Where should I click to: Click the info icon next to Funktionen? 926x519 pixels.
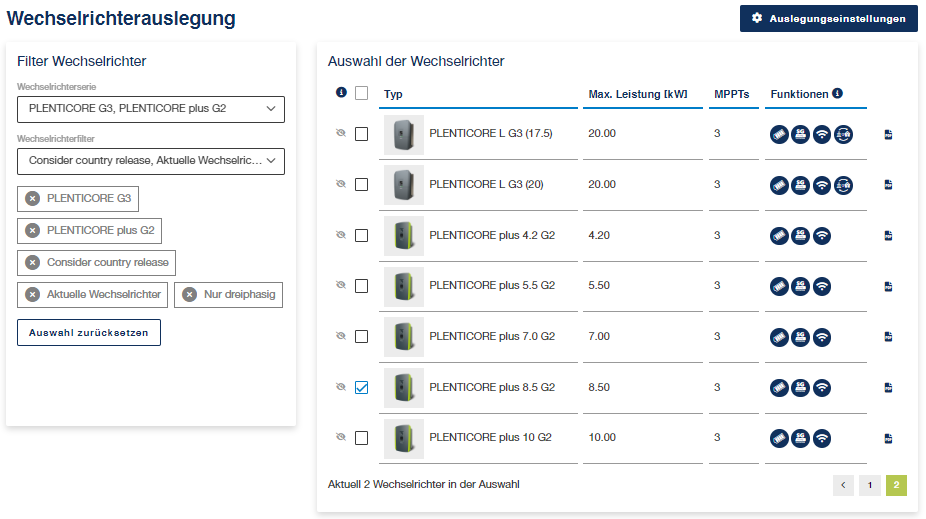(837, 93)
